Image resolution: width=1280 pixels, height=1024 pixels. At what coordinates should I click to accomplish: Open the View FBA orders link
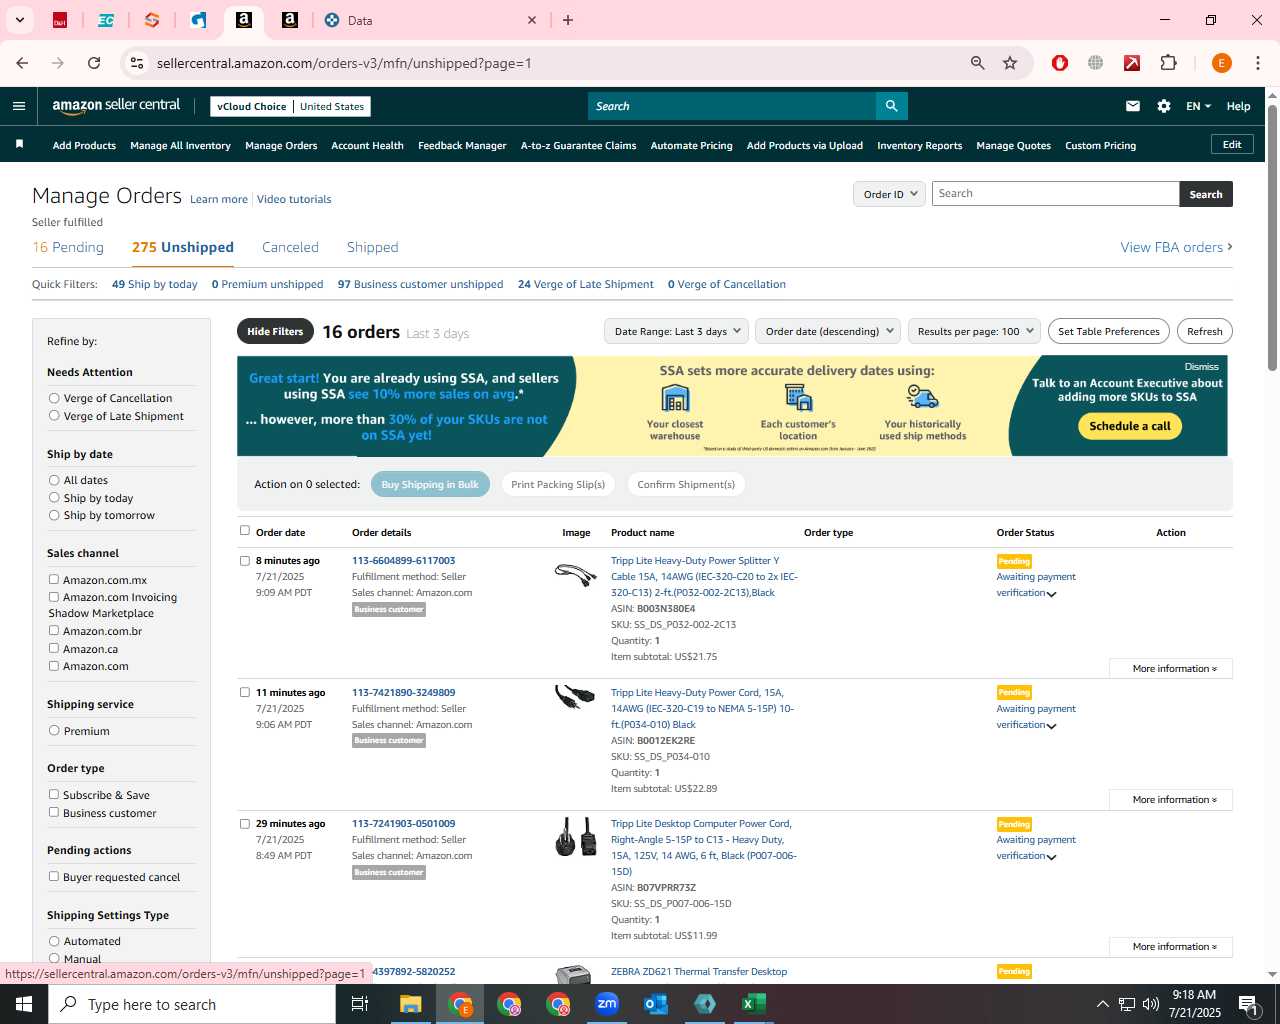[x=1176, y=247]
